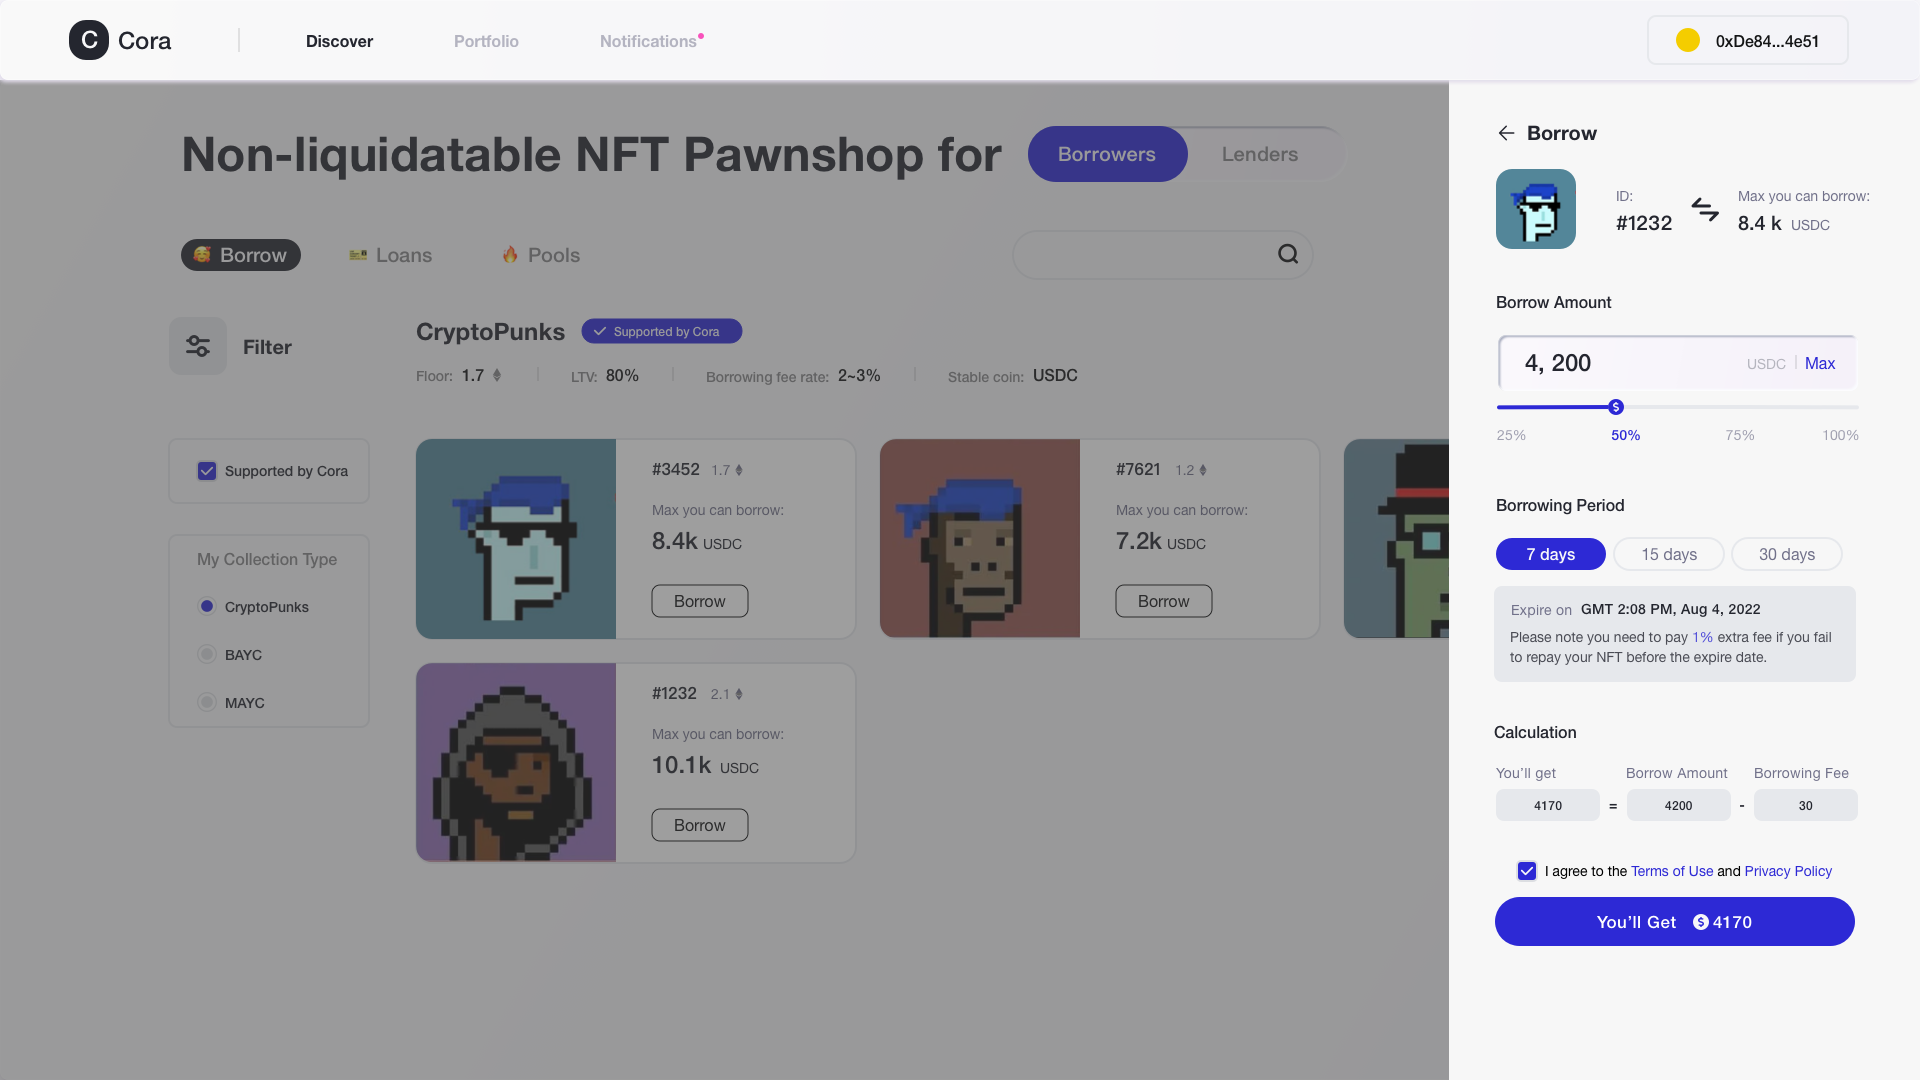Click the checkmark in Supported by Cora badge
The height and width of the screenshot is (1080, 1920).
(x=600, y=331)
